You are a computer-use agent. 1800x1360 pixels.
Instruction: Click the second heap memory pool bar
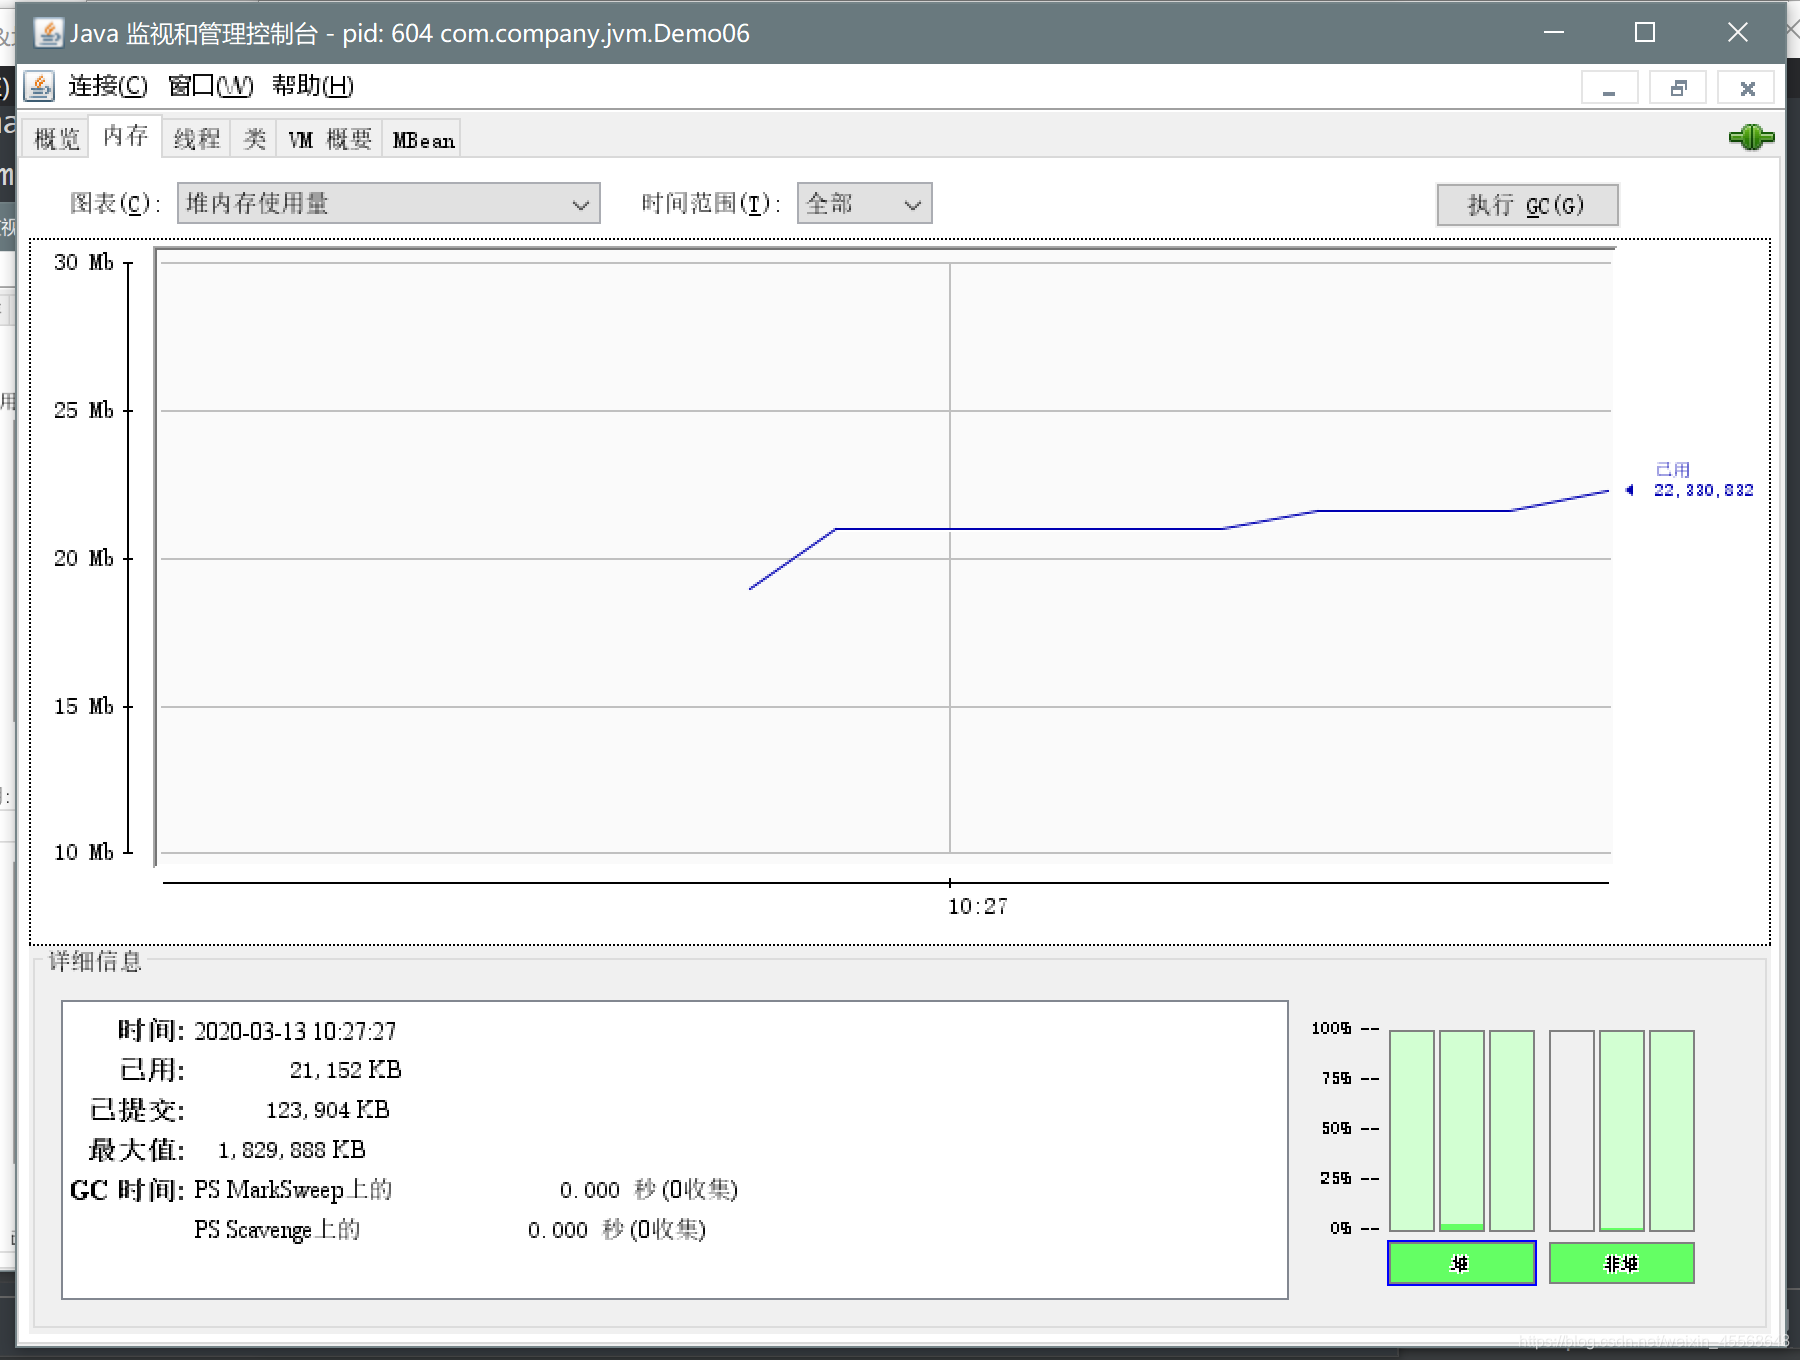tap(1462, 1130)
